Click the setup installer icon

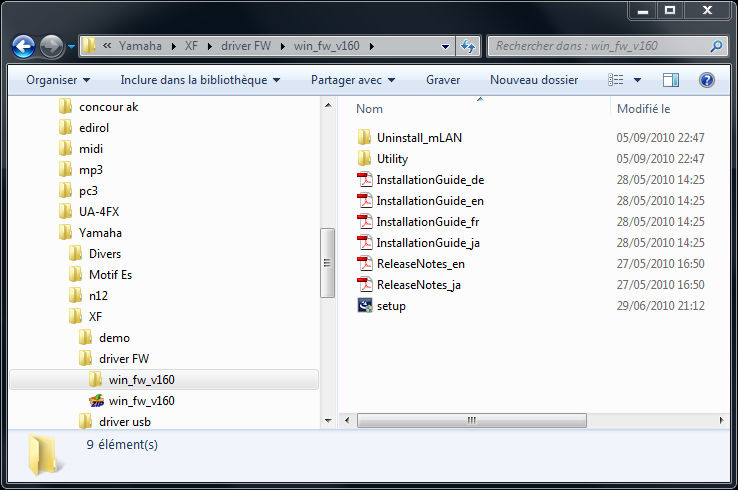[x=364, y=305]
